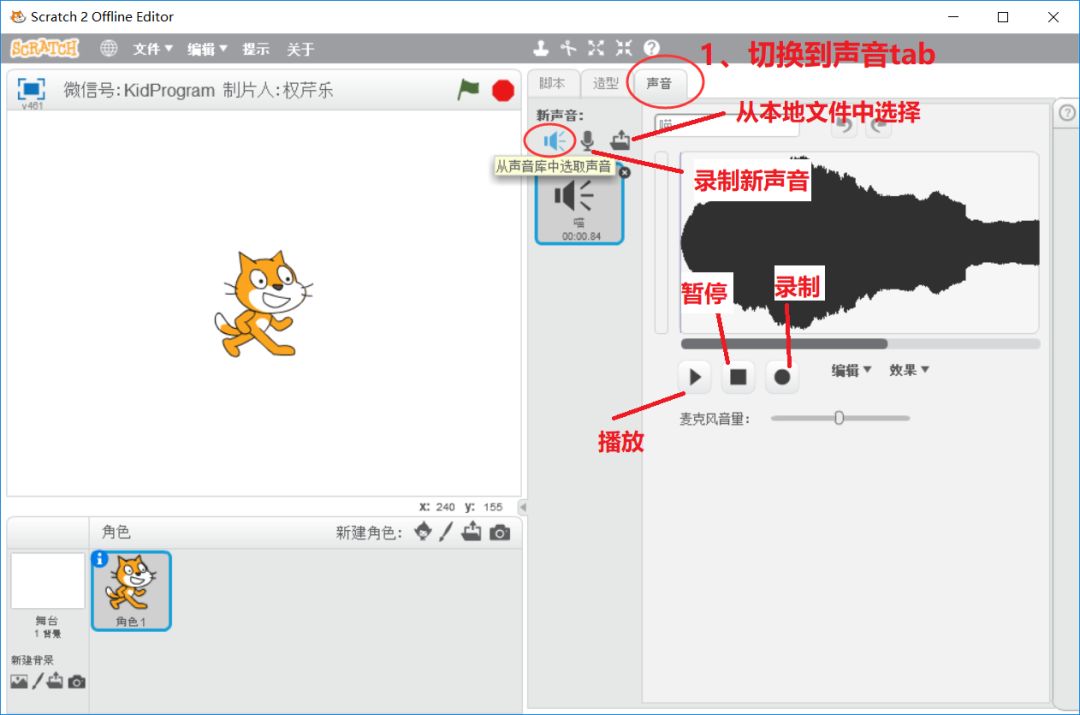This screenshot has width=1080, height=715.
Task: Switch to the 造型 tab
Action: (x=604, y=84)
